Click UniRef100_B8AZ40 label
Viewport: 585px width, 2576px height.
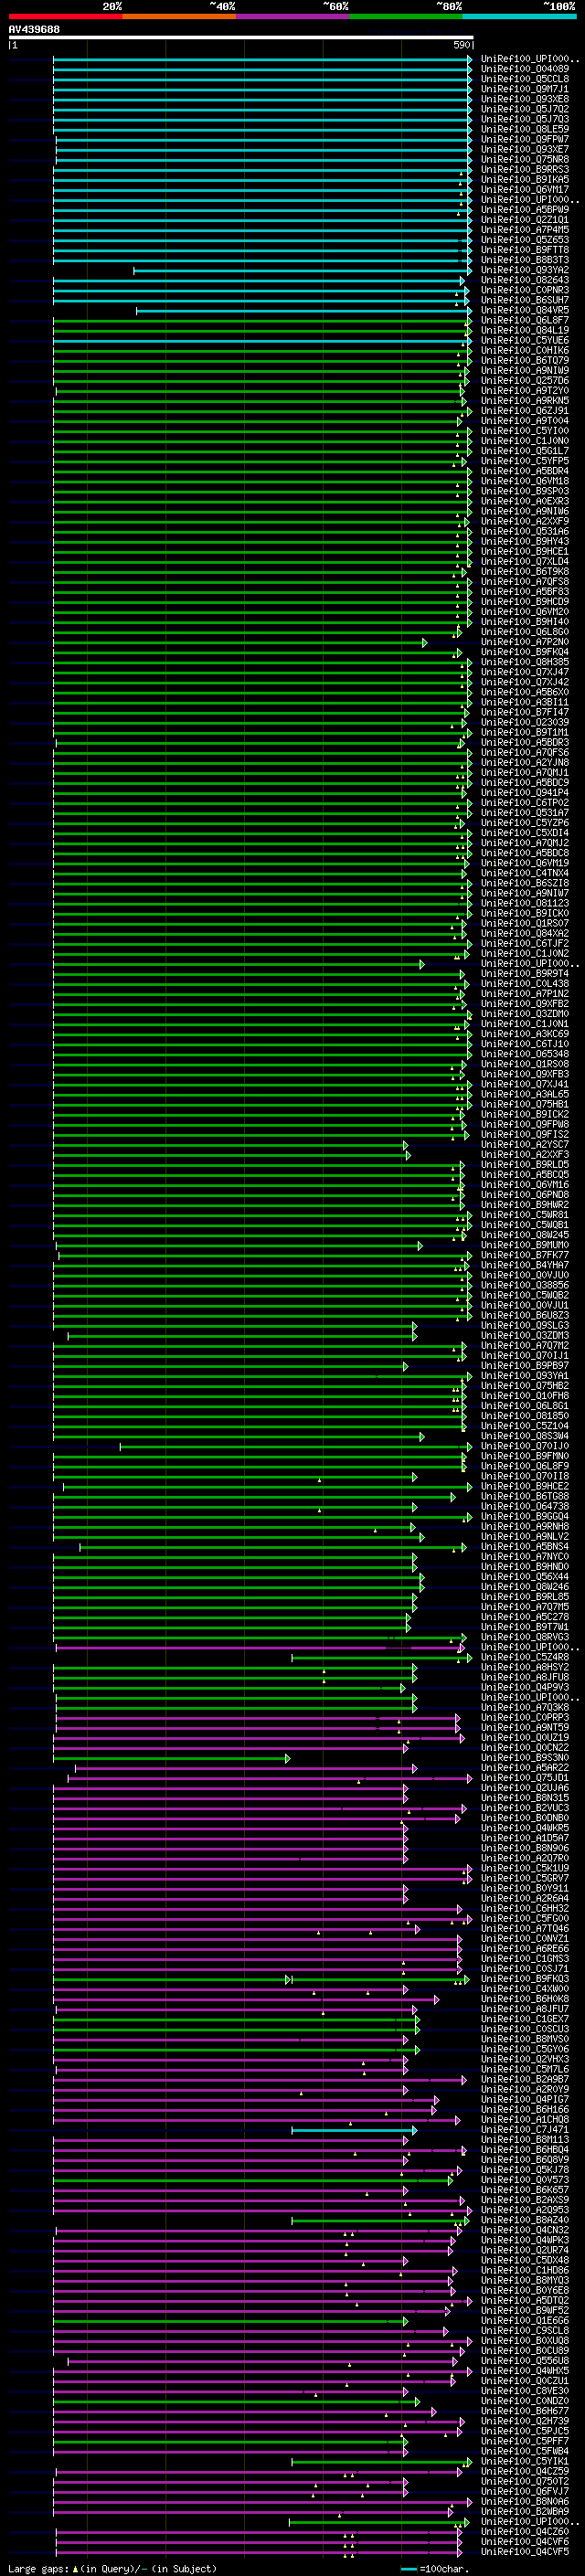point(525,2220)
